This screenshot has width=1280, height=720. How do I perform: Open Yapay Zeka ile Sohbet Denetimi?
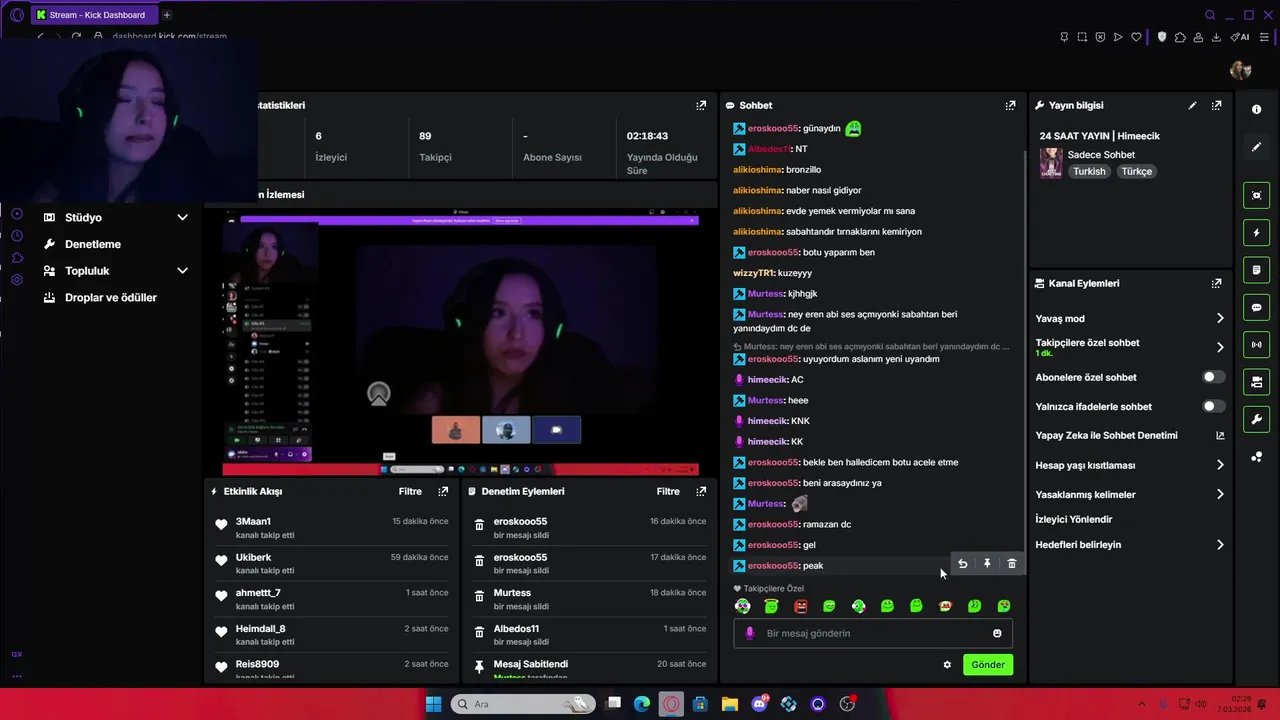click(1129, 435)
